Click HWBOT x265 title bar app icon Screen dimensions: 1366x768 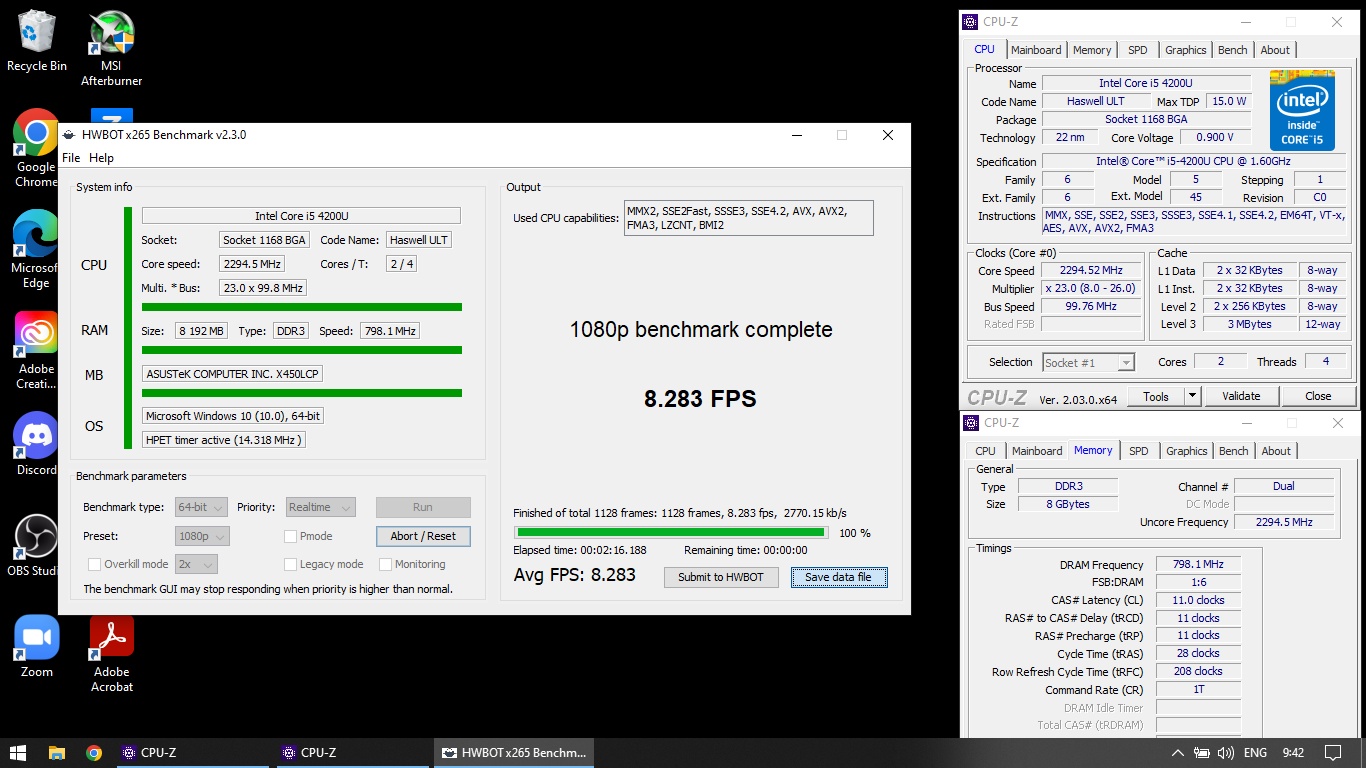pos(69,135)
